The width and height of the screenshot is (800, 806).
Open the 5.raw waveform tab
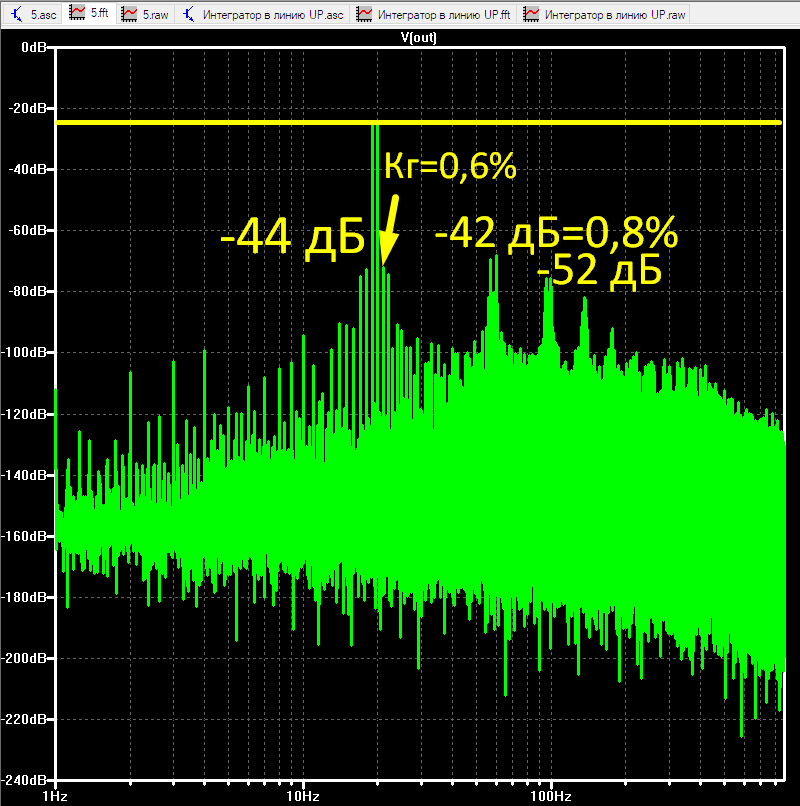coord(145,14)
